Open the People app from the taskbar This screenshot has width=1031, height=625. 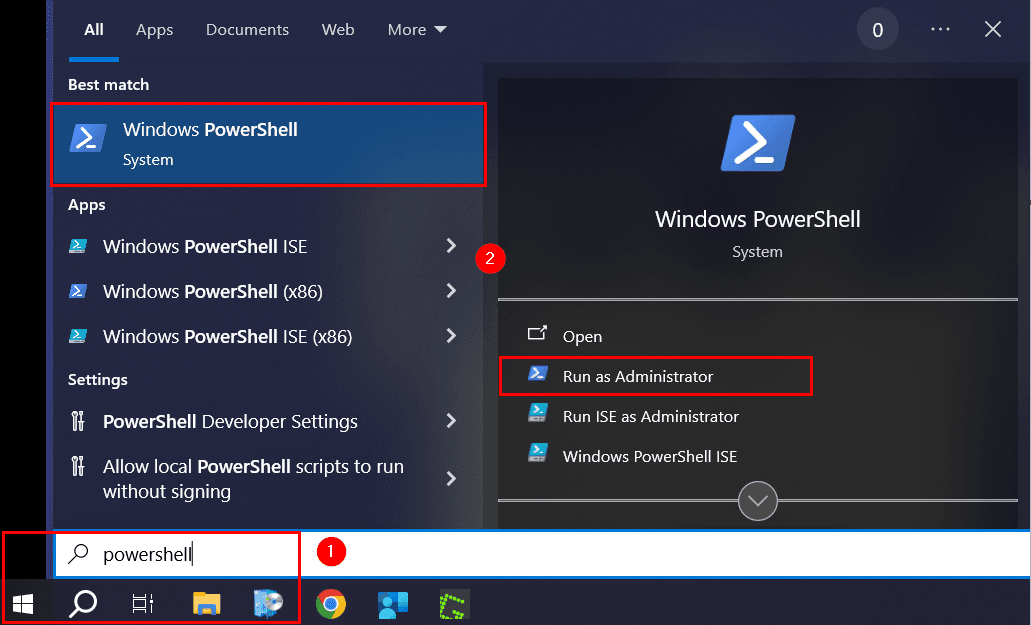pyautogui.click(x=391, y=603)
